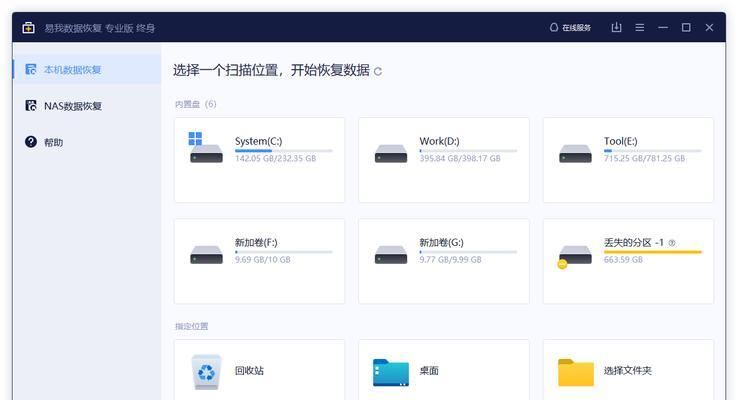Click the 选择文件夹 label
738x400 pixels.
627,370
